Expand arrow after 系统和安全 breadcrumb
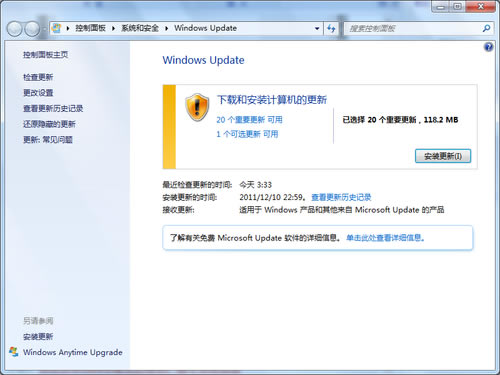This screenshot has width=500, height=375. 166,29
